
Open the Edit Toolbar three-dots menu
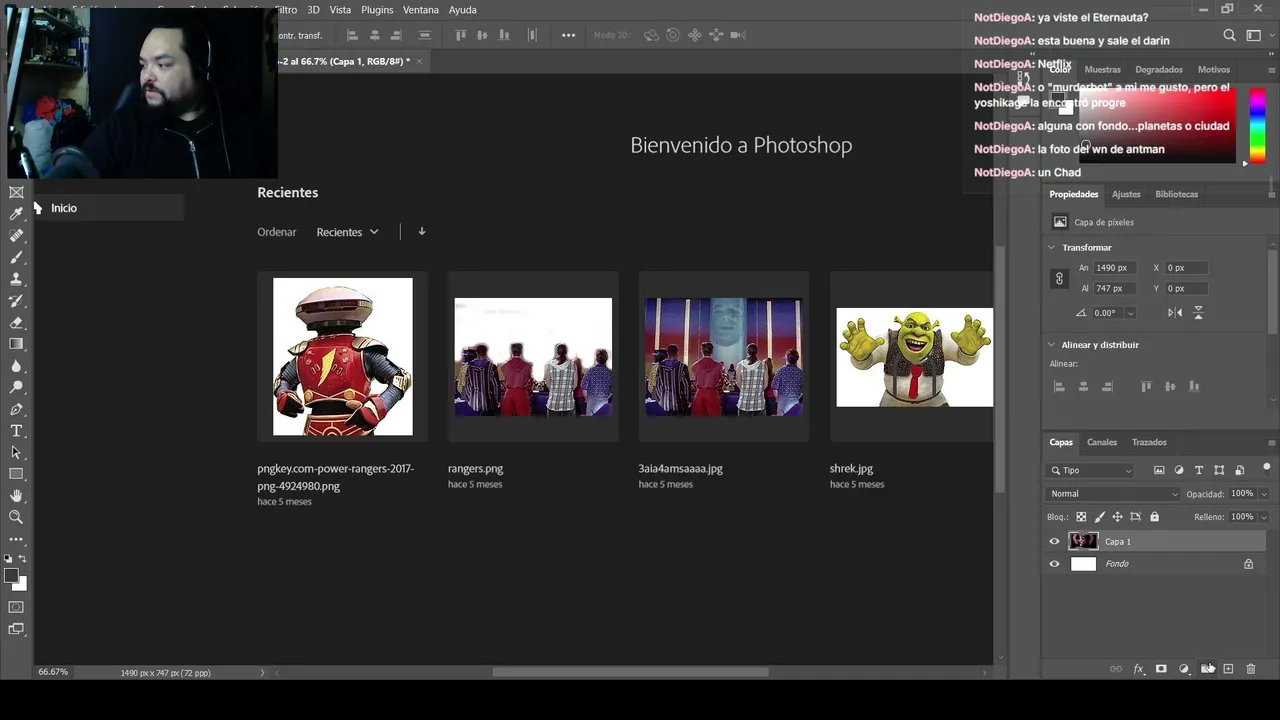click(x=16, y=539)
